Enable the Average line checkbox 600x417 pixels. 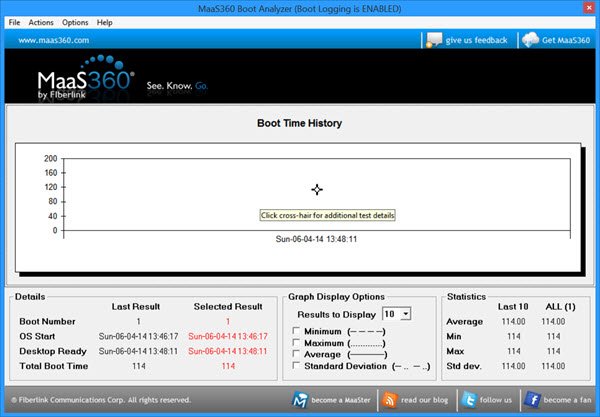[x=295, y=353]
